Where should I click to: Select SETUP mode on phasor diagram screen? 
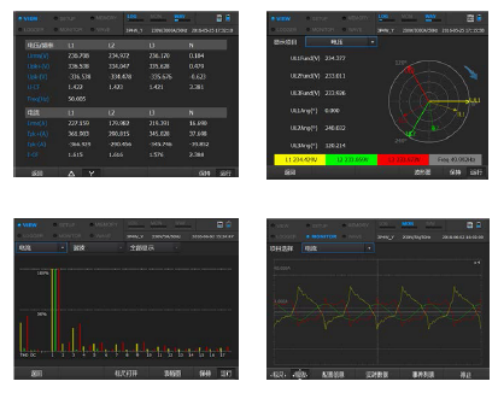pos(317,19)
